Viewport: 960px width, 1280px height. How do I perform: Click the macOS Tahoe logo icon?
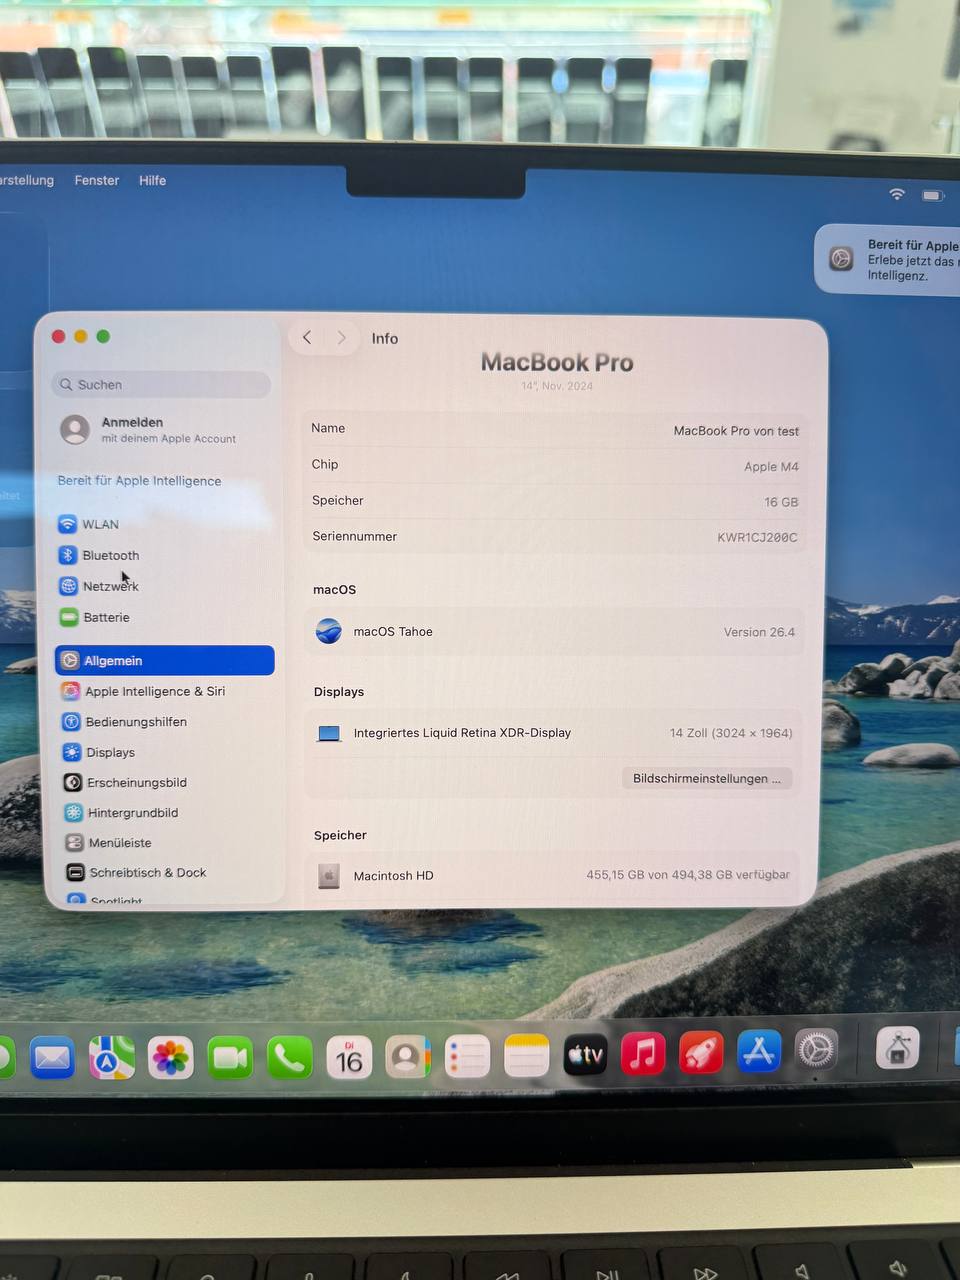(329, 631)
